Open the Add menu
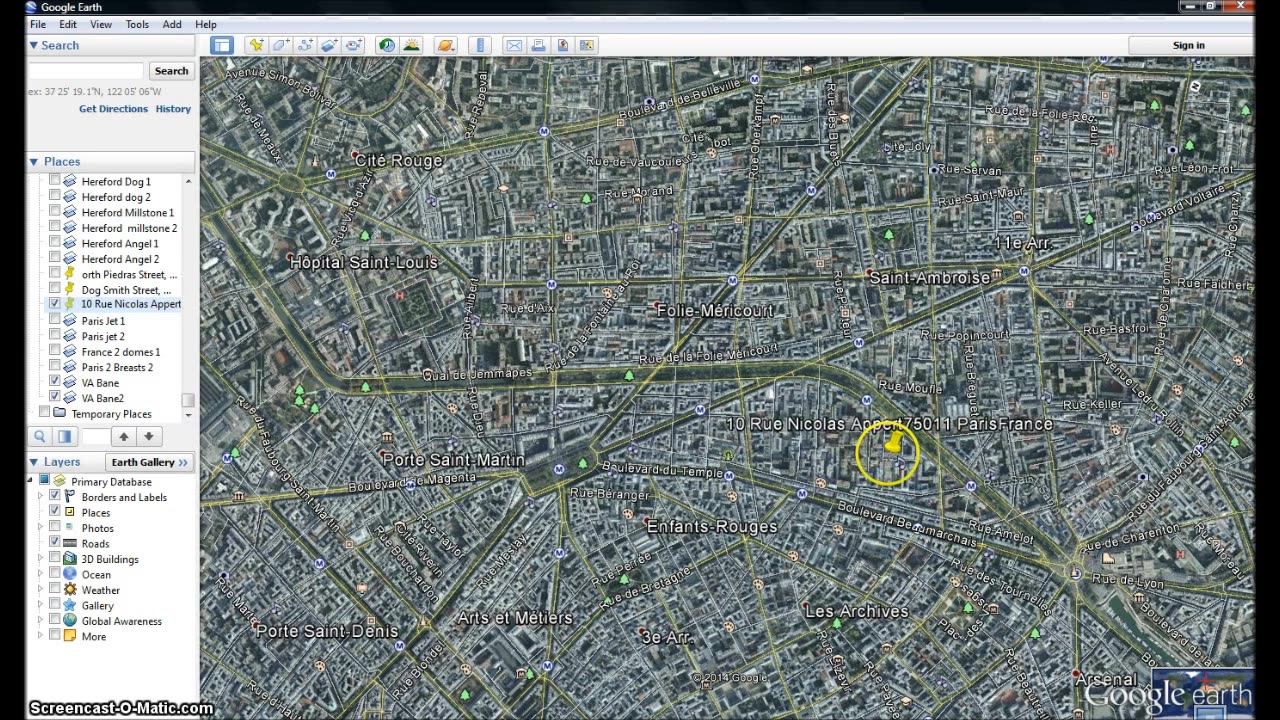 (172, 24)
